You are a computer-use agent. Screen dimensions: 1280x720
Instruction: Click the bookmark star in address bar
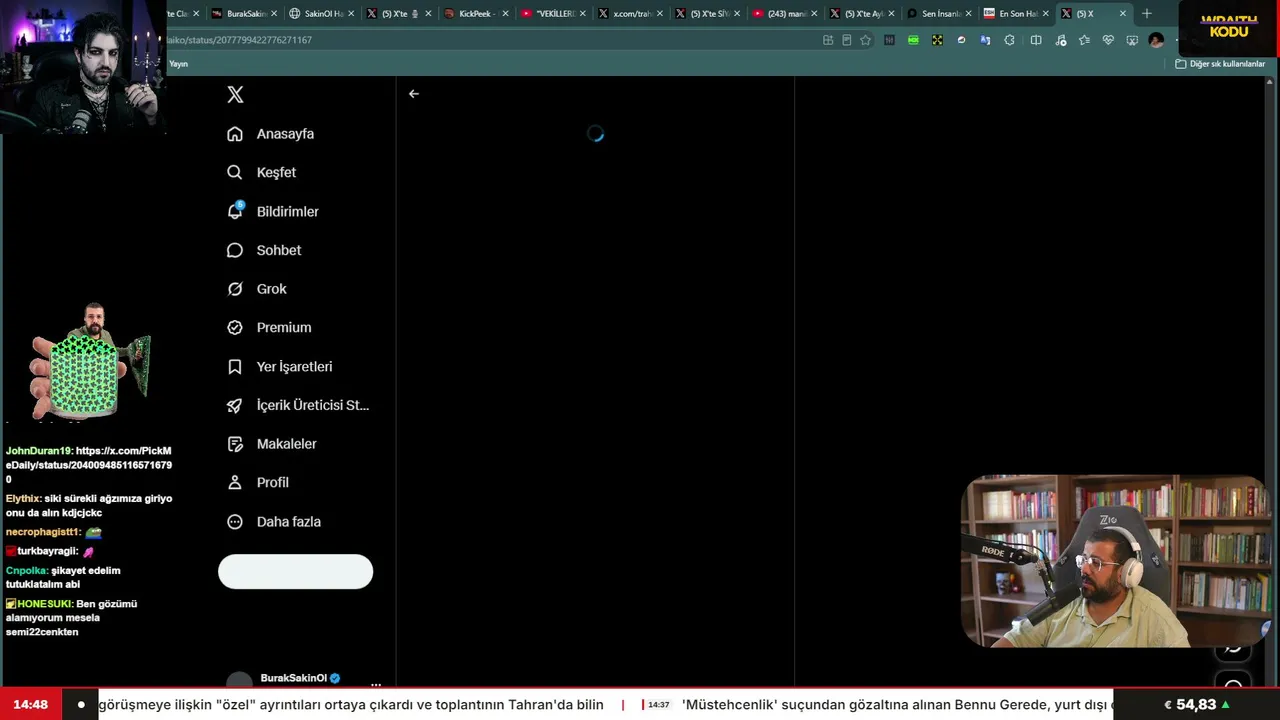[865, 40]
